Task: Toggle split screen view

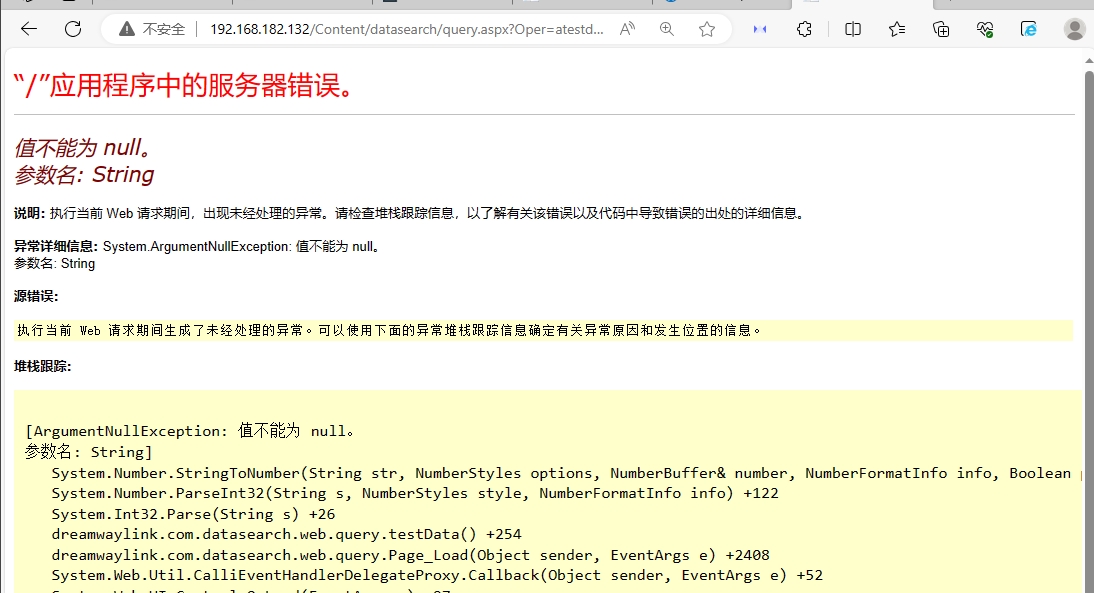Action: pyautogui.click(x=853, y=29)
